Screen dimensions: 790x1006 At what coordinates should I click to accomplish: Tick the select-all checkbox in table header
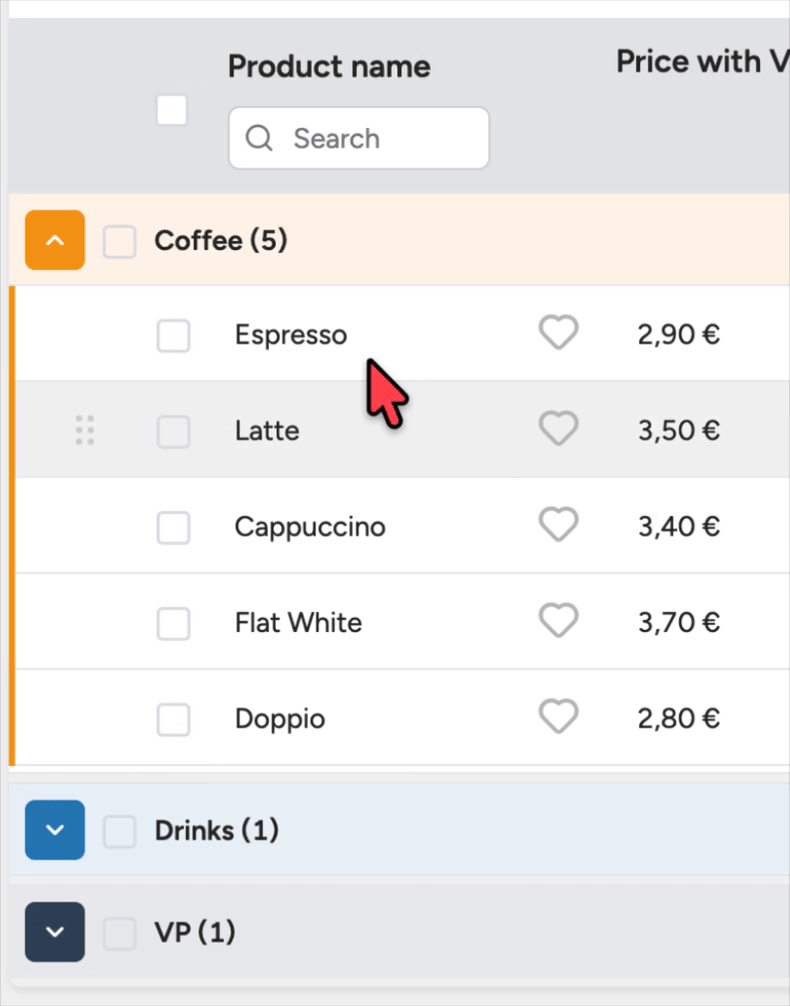point(172,110)
